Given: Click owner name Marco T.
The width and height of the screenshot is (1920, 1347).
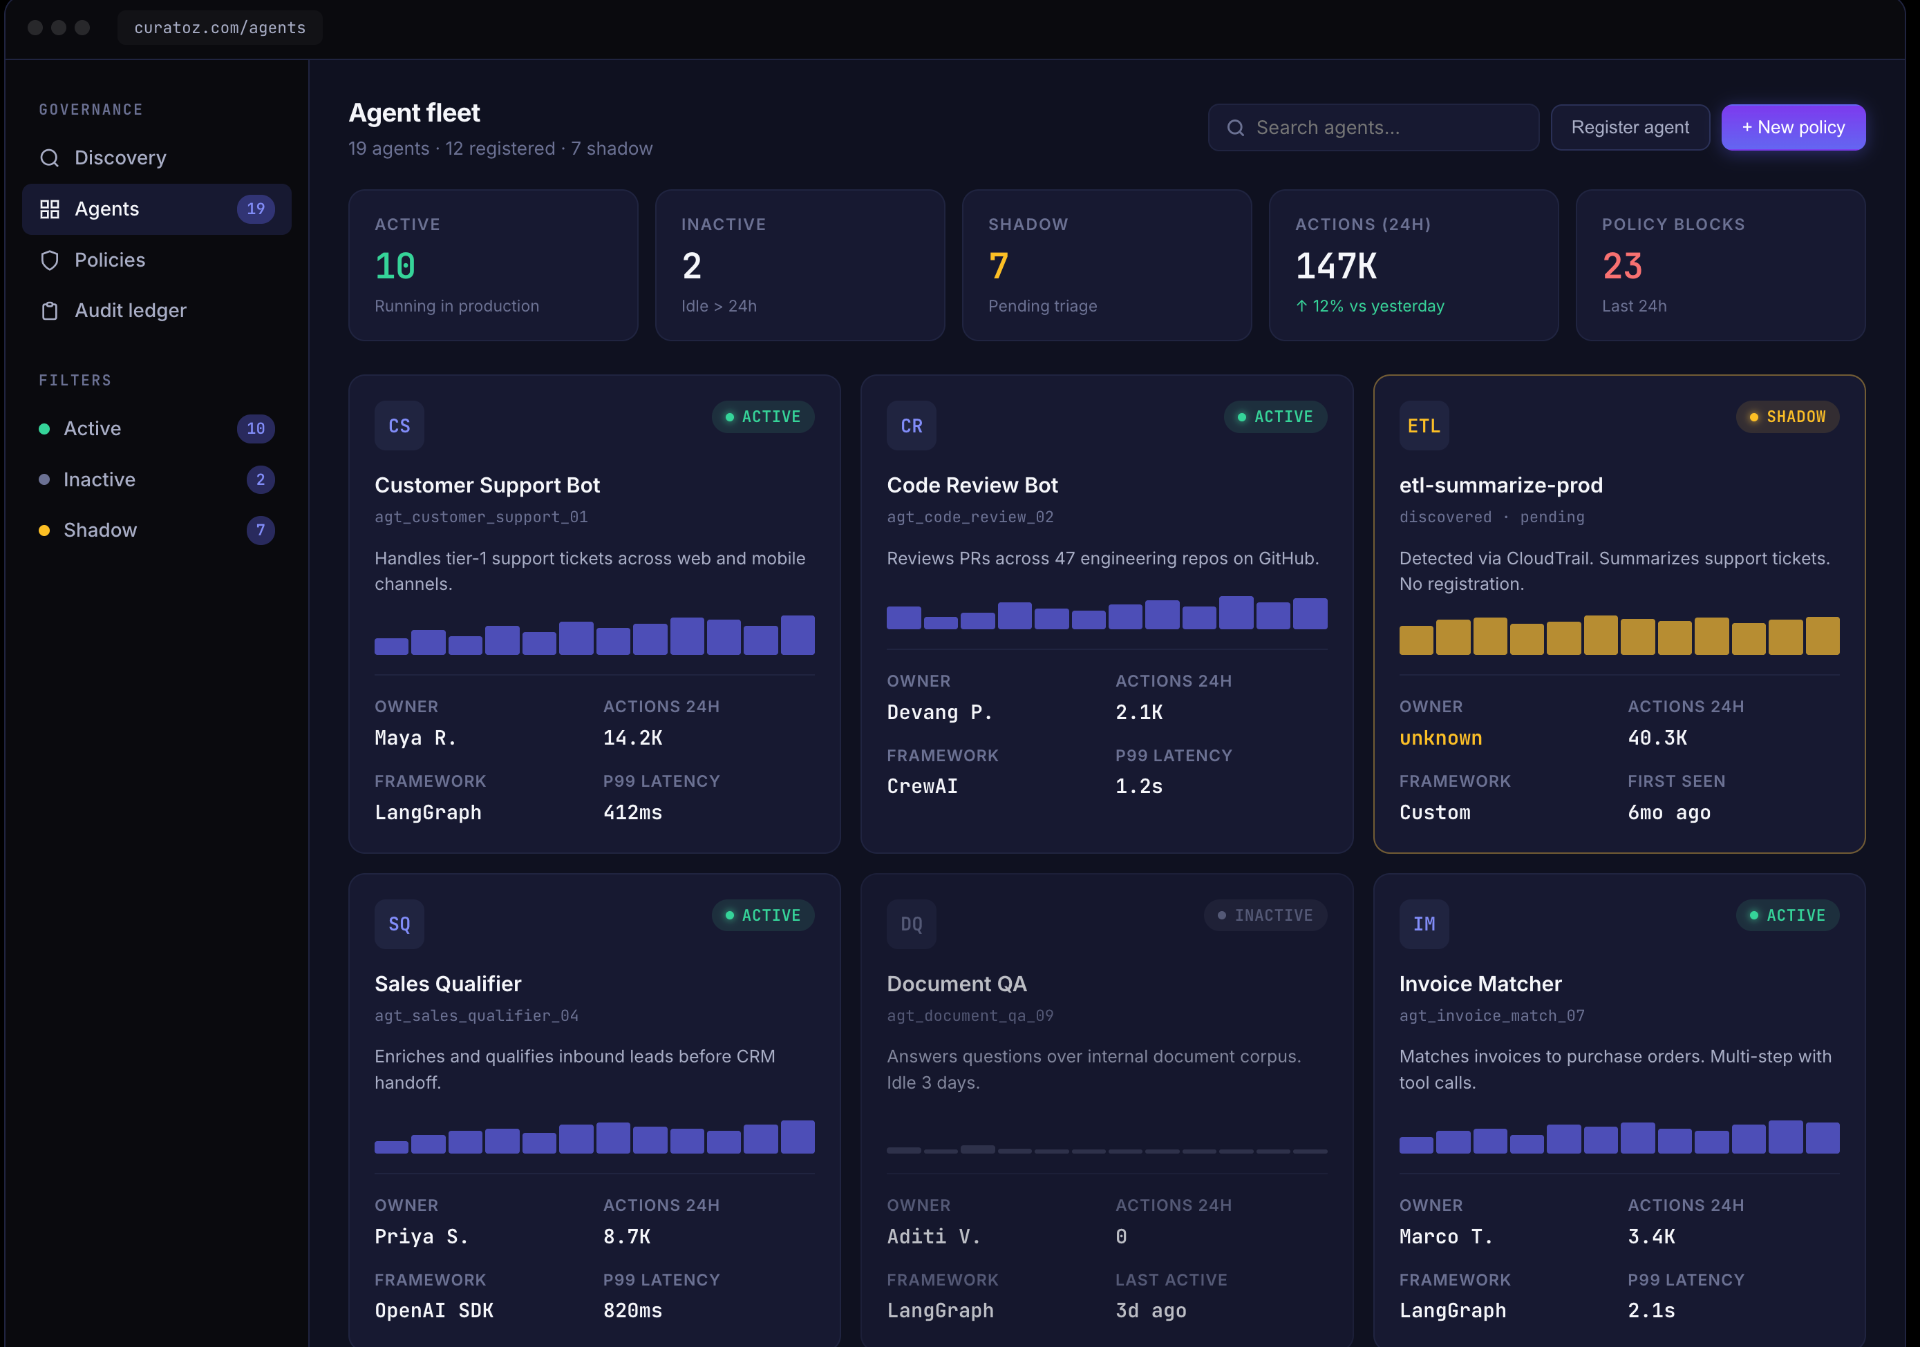Looking at the screenshot, I should pos(1446,1237).
